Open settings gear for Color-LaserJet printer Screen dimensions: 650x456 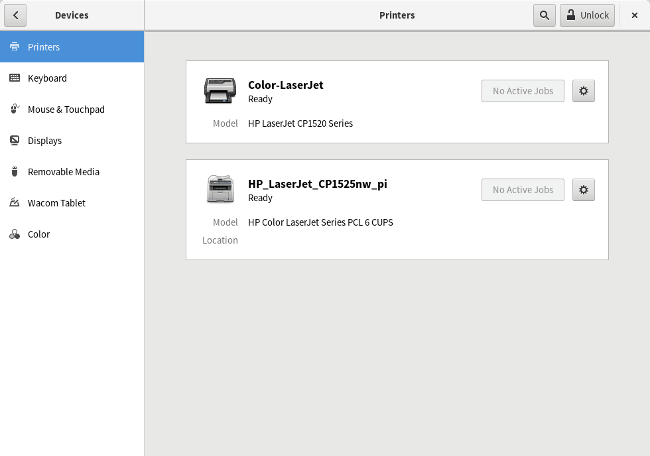pyautogui.click(x=584, y=91)
